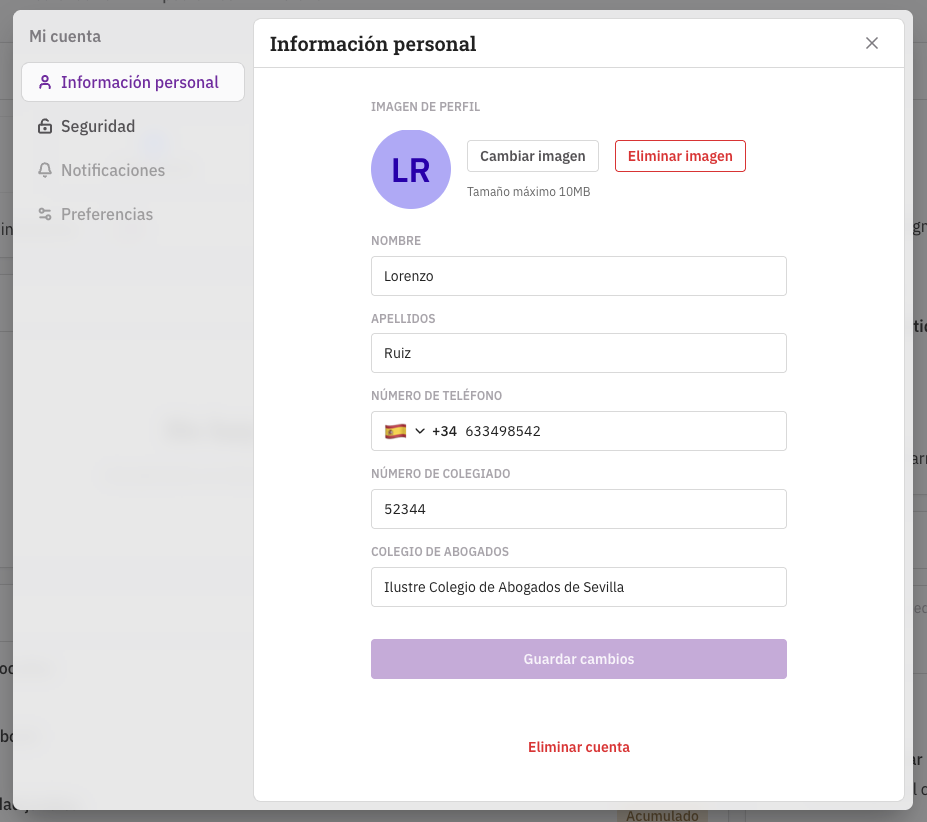
Task: Click the Spain flag in the phone field
Action: tap(395, 431)
